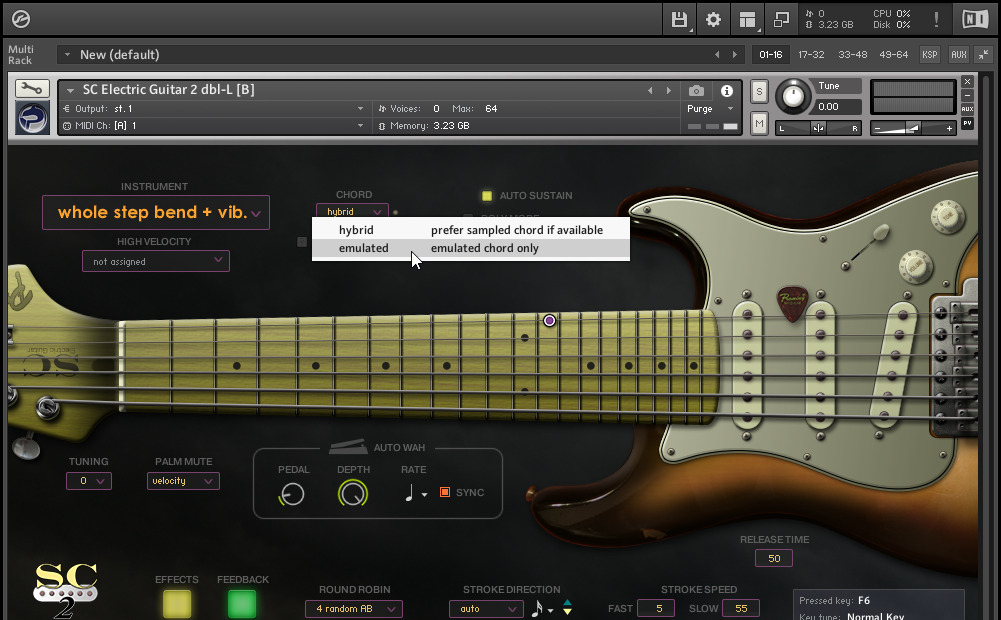Load the previous multi with left arrow
Image resolution: width=1001 pixels, height=620 pixels.
[717, 55]
